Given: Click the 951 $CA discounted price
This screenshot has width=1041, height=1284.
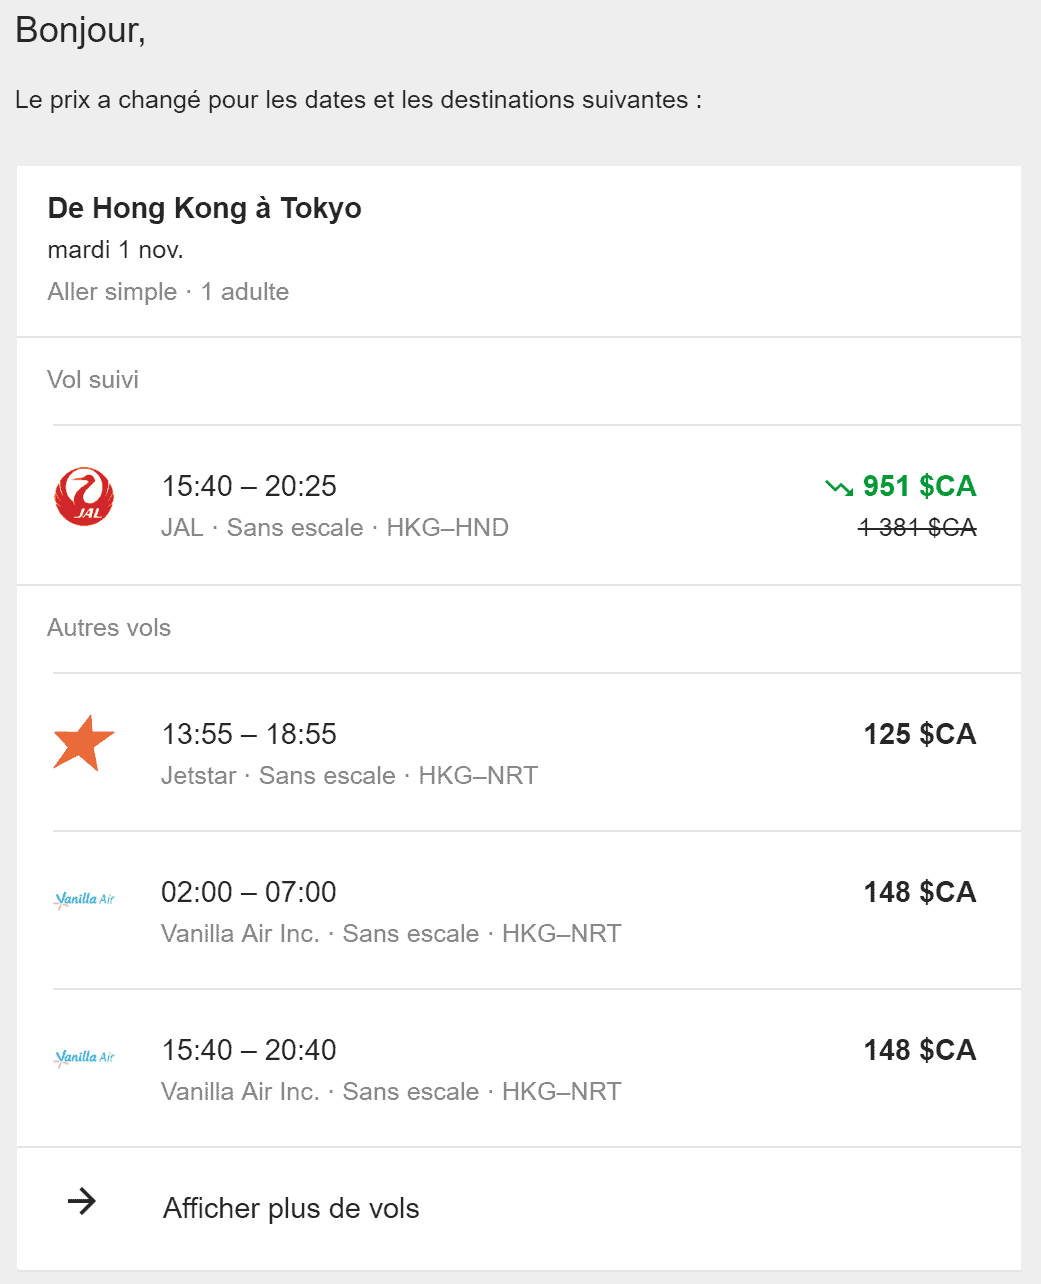Looking at the screenshot, I should pos(919,486).
